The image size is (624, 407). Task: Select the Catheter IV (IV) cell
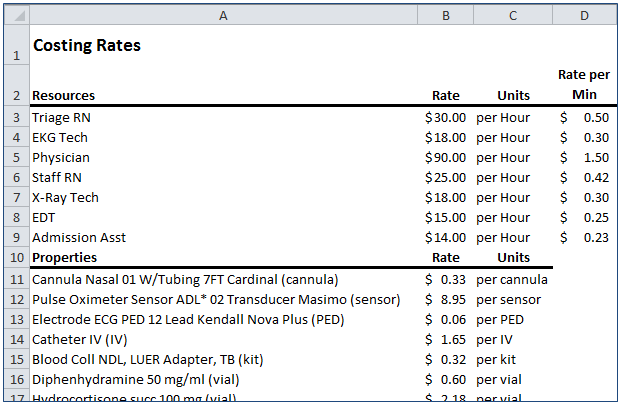click(223, 339)
